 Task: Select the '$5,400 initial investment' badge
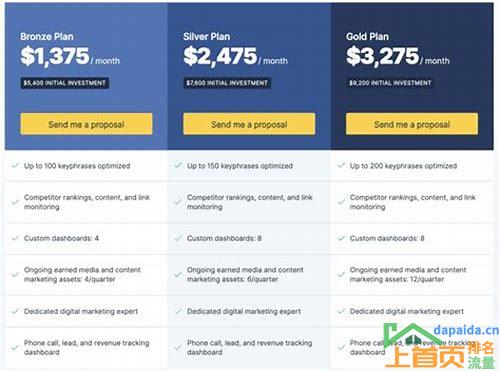click(65, 83)
